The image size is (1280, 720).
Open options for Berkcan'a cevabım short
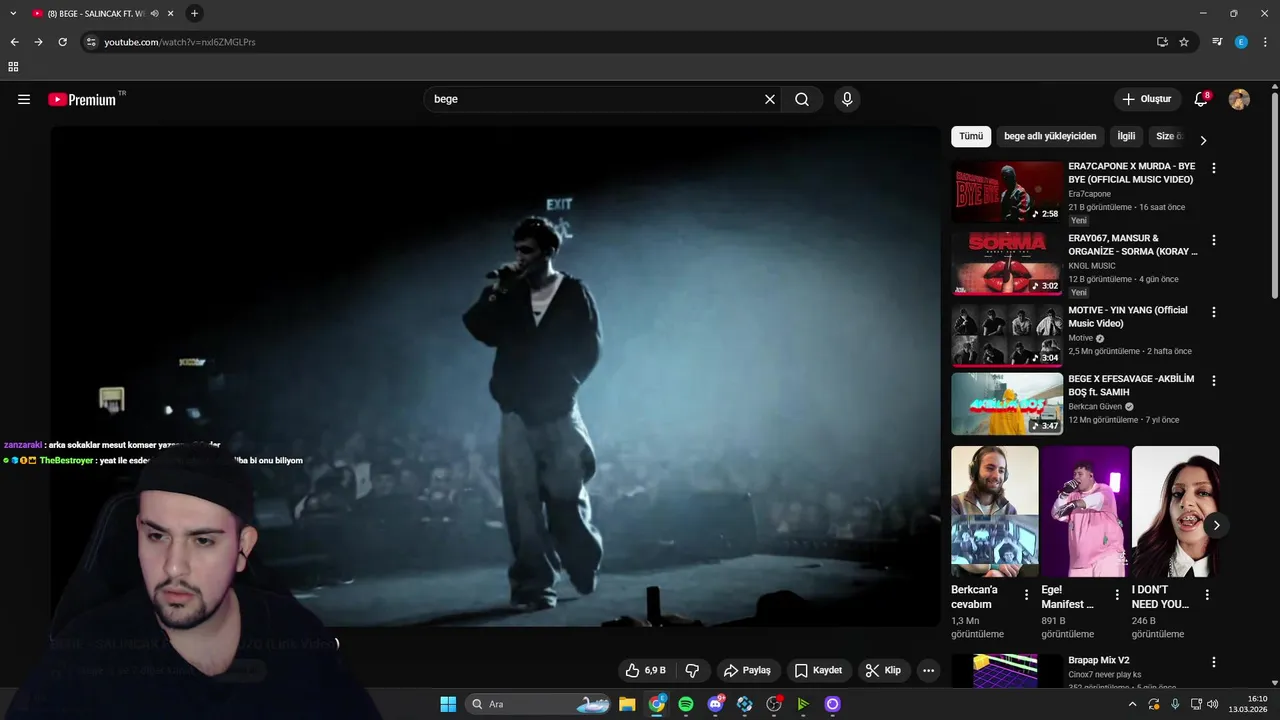click(1026, 595)
